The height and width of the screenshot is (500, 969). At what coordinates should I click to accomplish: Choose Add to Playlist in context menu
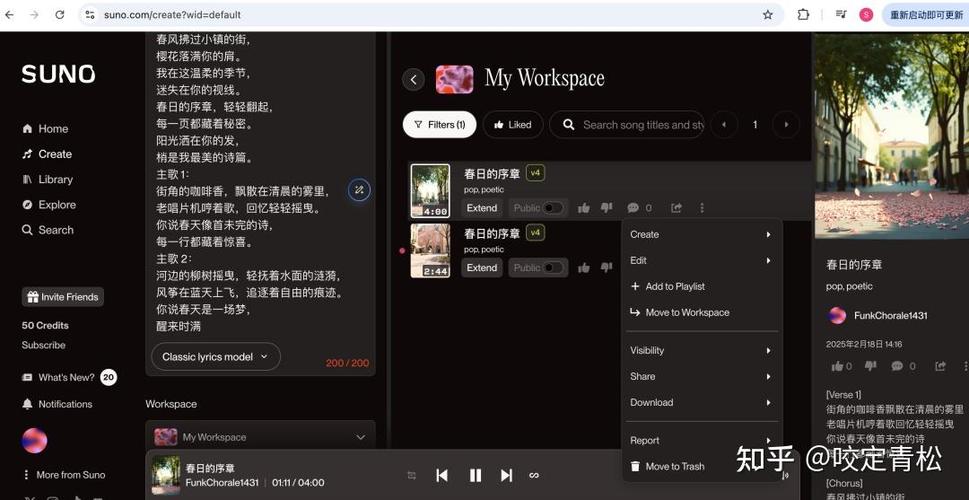tap(701, 287)
